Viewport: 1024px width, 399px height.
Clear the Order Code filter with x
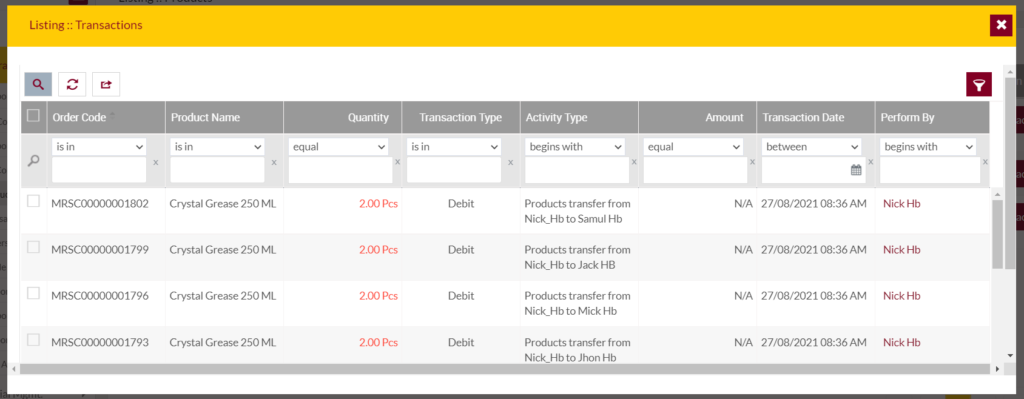point(155,162)
